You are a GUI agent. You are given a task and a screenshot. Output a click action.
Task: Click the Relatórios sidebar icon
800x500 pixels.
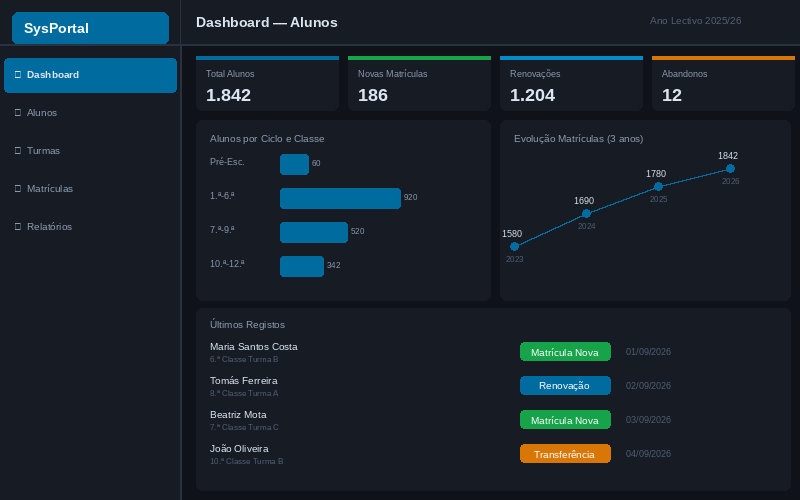pos(18,227)
